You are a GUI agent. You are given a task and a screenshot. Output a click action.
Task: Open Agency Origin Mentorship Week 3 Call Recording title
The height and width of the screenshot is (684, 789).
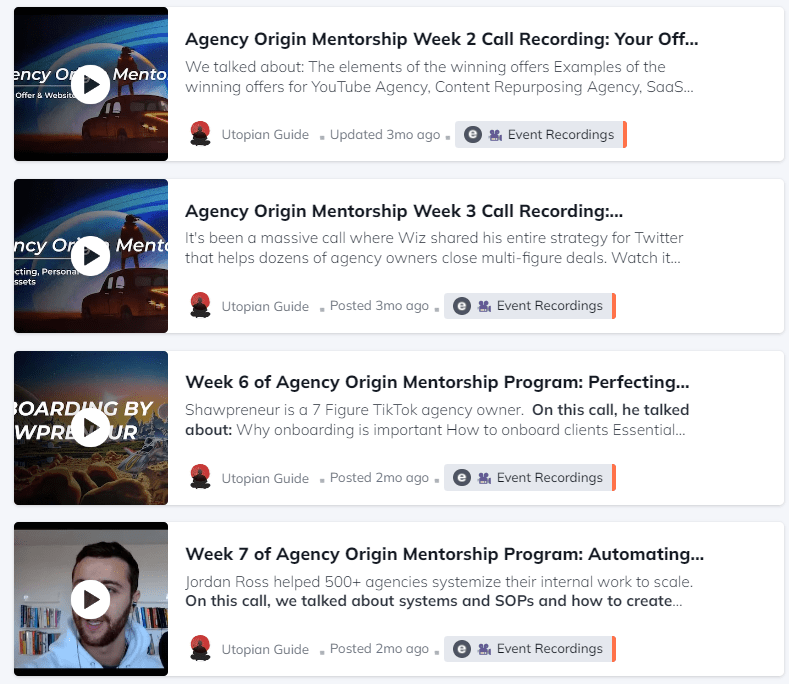tap(404, 211)
